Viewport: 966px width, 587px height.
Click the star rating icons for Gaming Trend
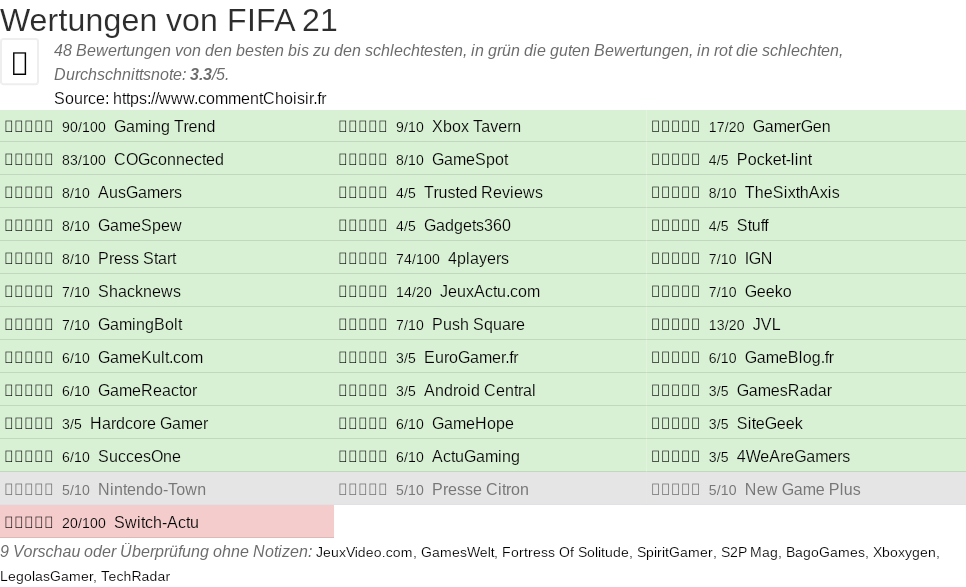pyautogui.click(x=29, y=127)
